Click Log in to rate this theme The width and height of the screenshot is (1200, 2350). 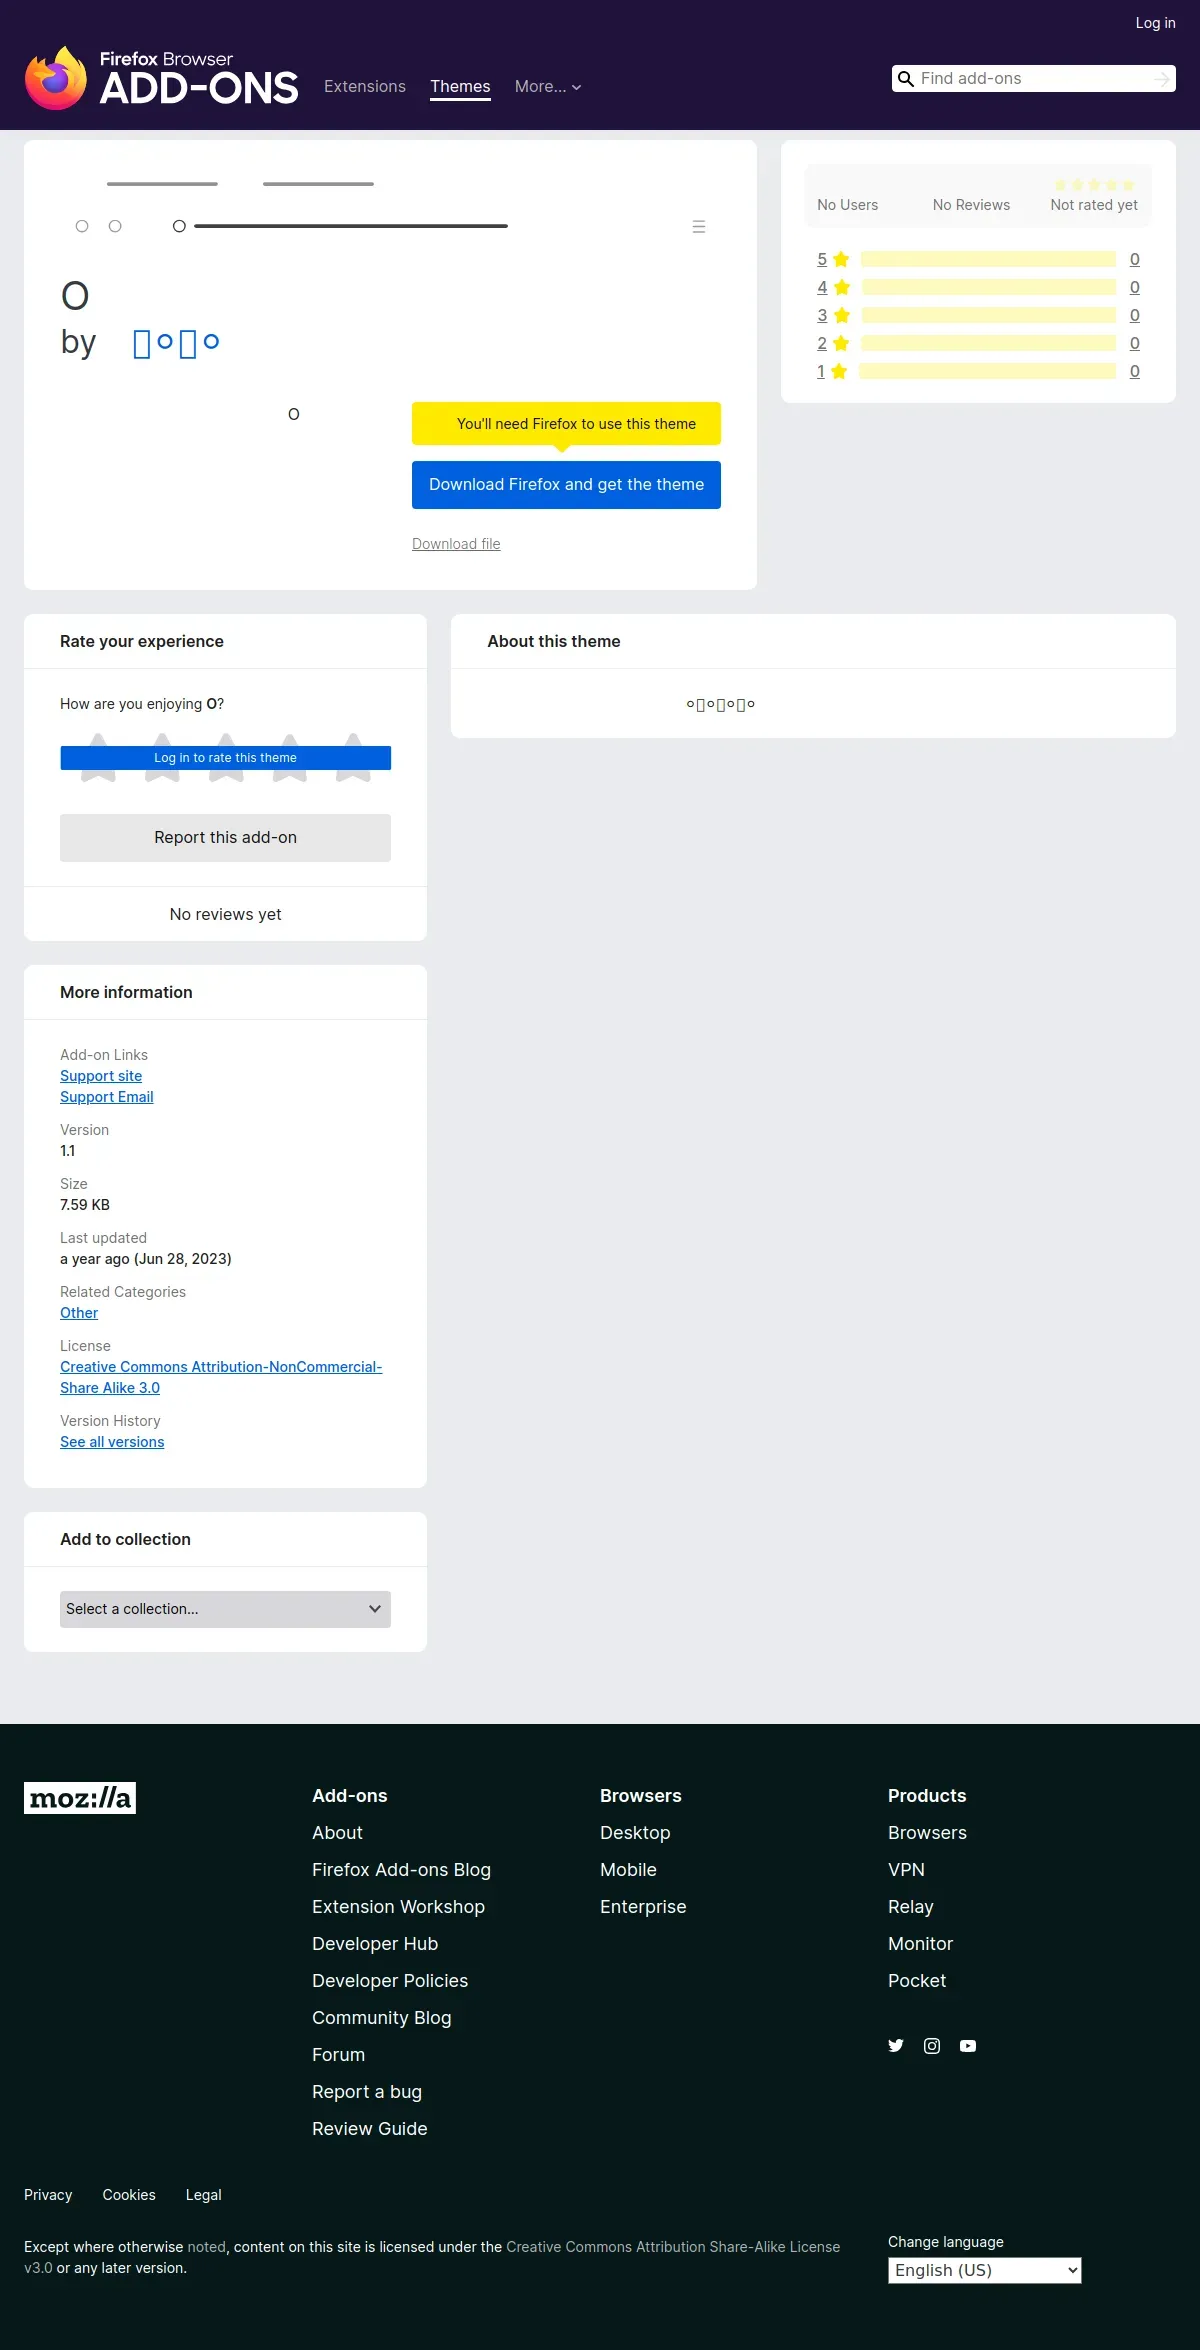pyautogui.click(x=225, y=758)
